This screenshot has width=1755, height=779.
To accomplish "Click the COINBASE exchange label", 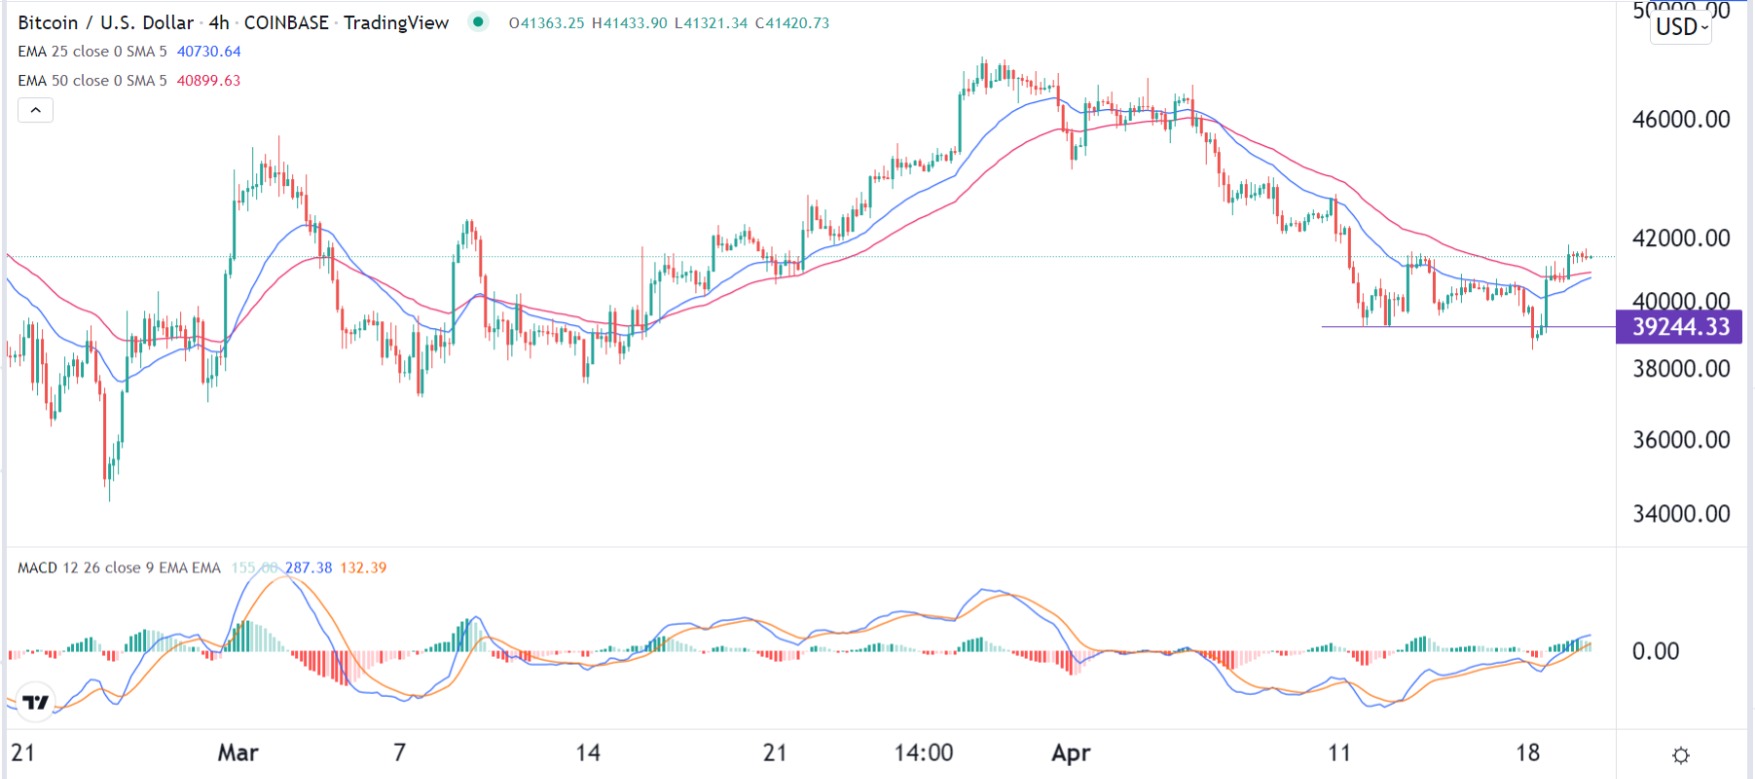I will tap(286, 22).
